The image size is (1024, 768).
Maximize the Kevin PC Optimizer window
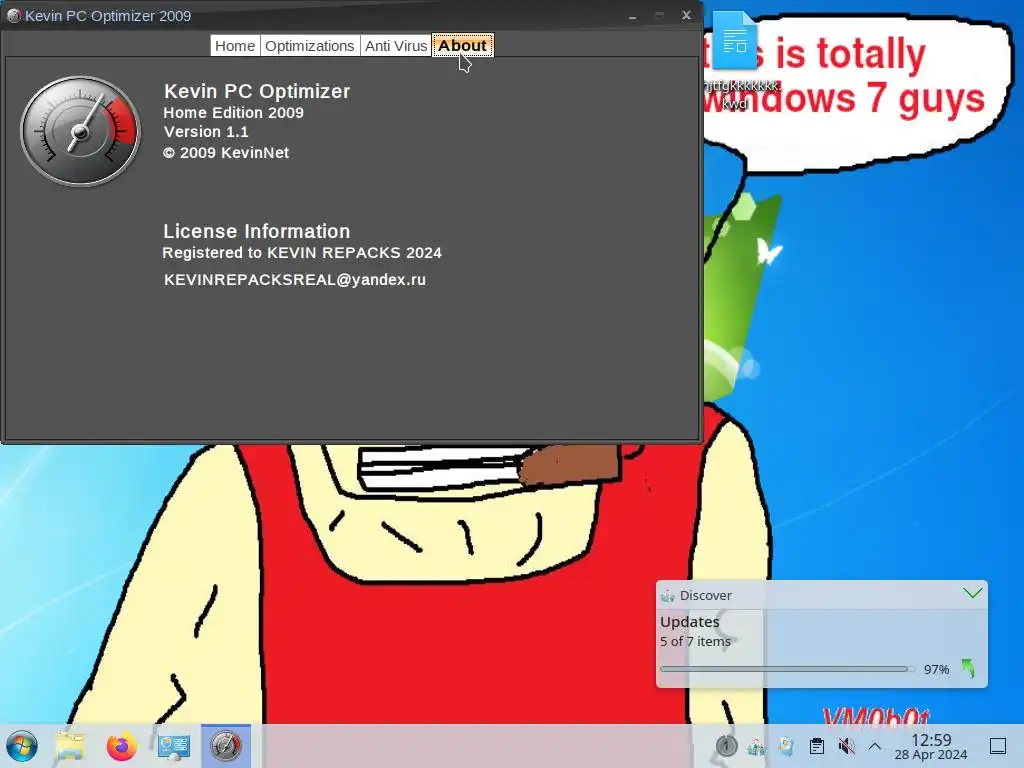[659, 16]
